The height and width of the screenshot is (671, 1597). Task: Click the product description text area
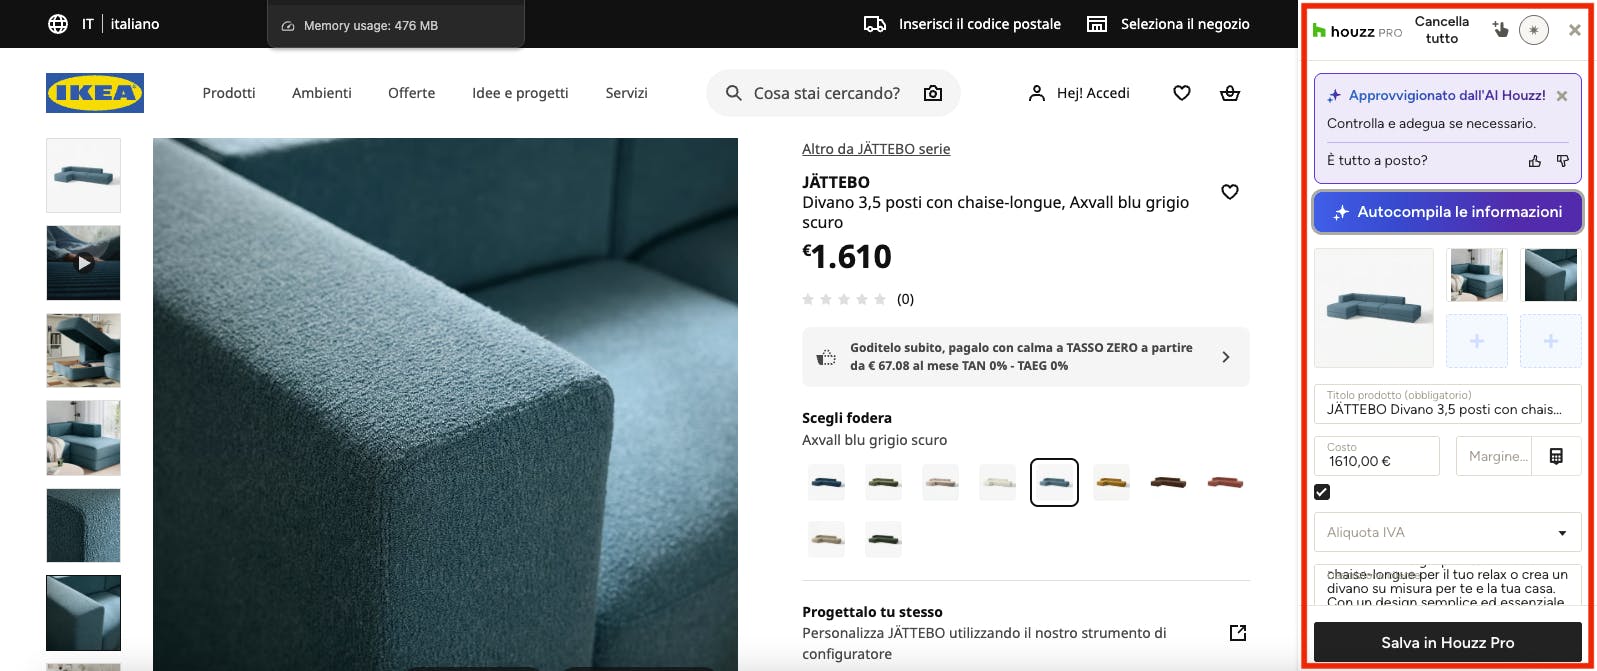(x=1447, y=585)
